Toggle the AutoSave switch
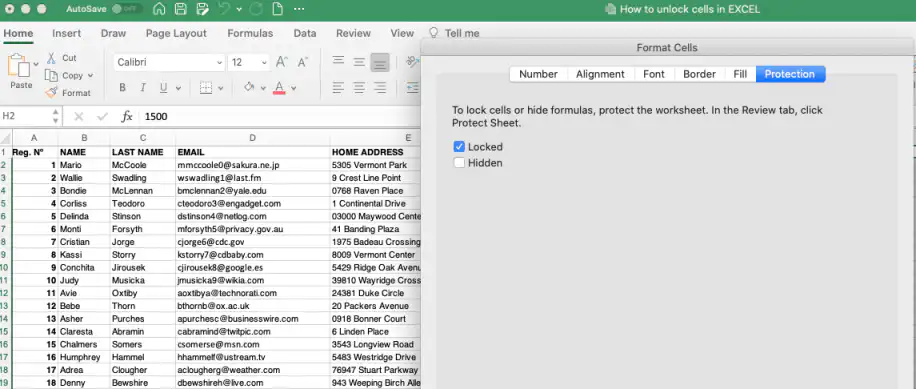 pos(126,9)
